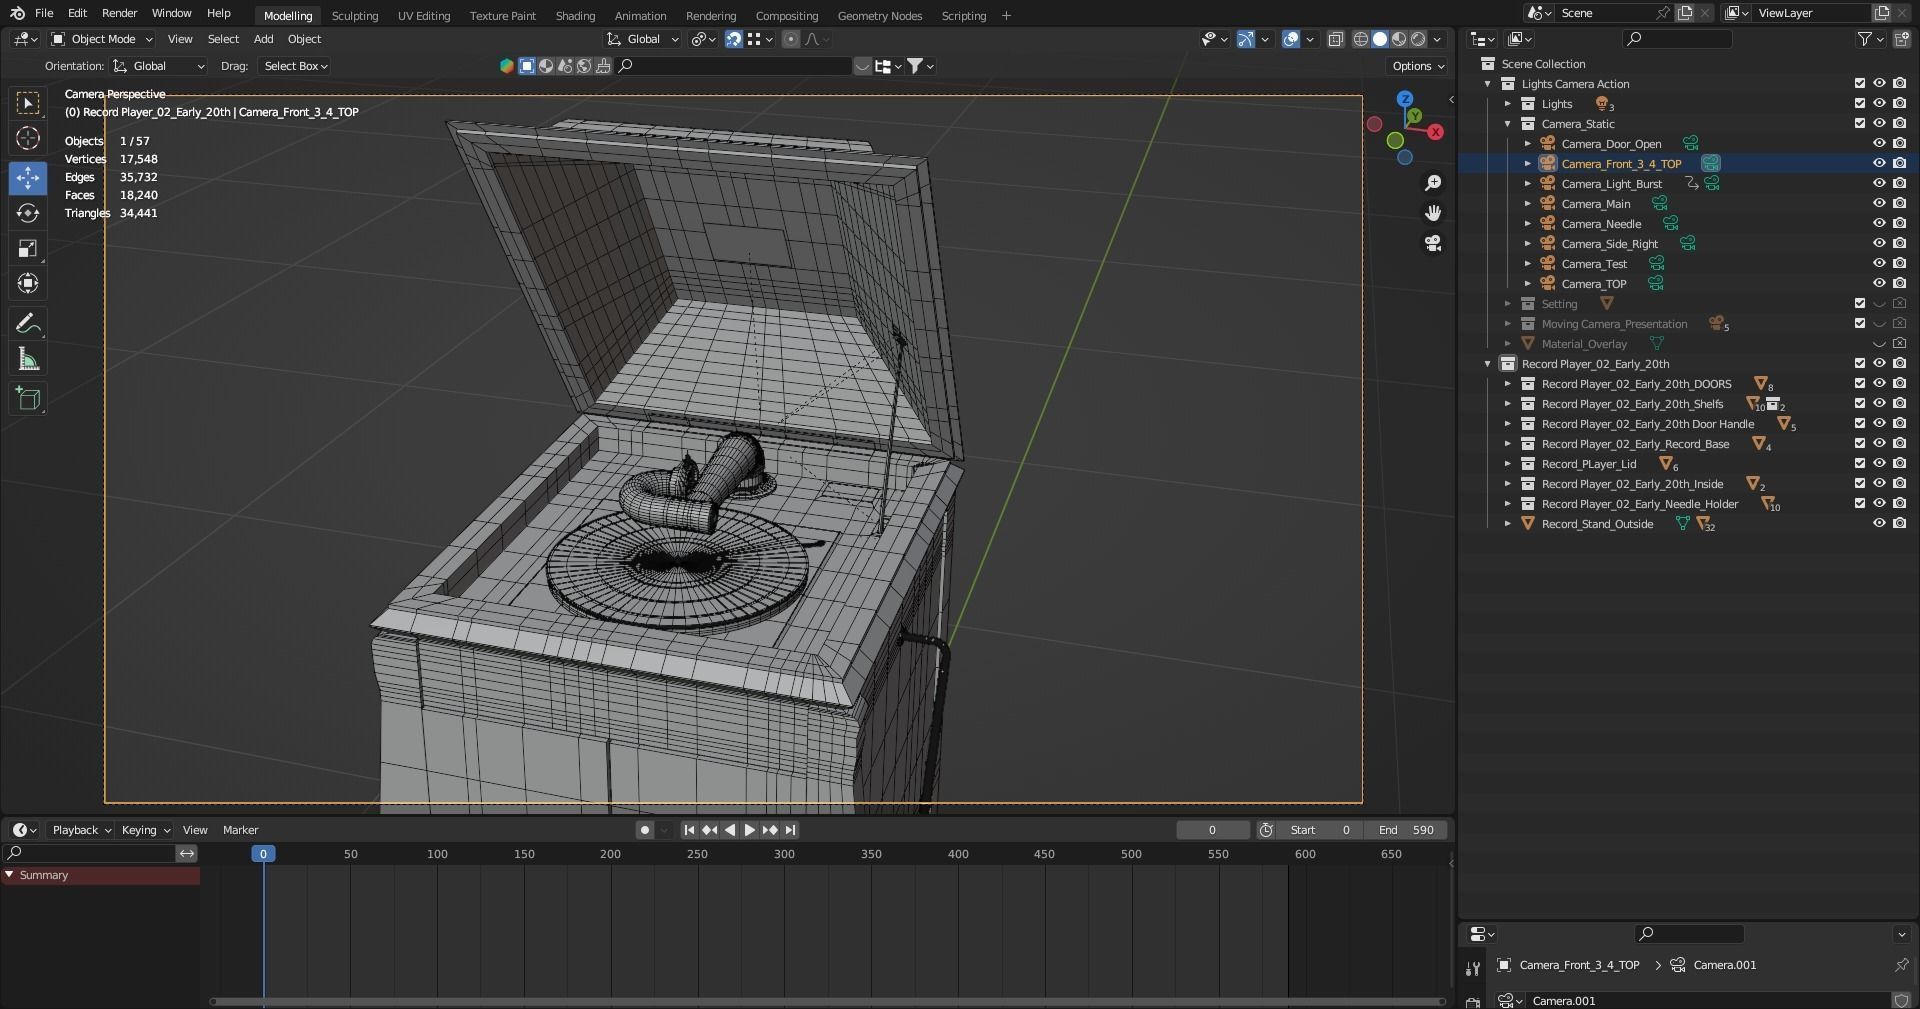Expand the Record_PLayer_Lid collection
Image resolution: width=1920 pixels, height=1009 pixels.
1508,464
